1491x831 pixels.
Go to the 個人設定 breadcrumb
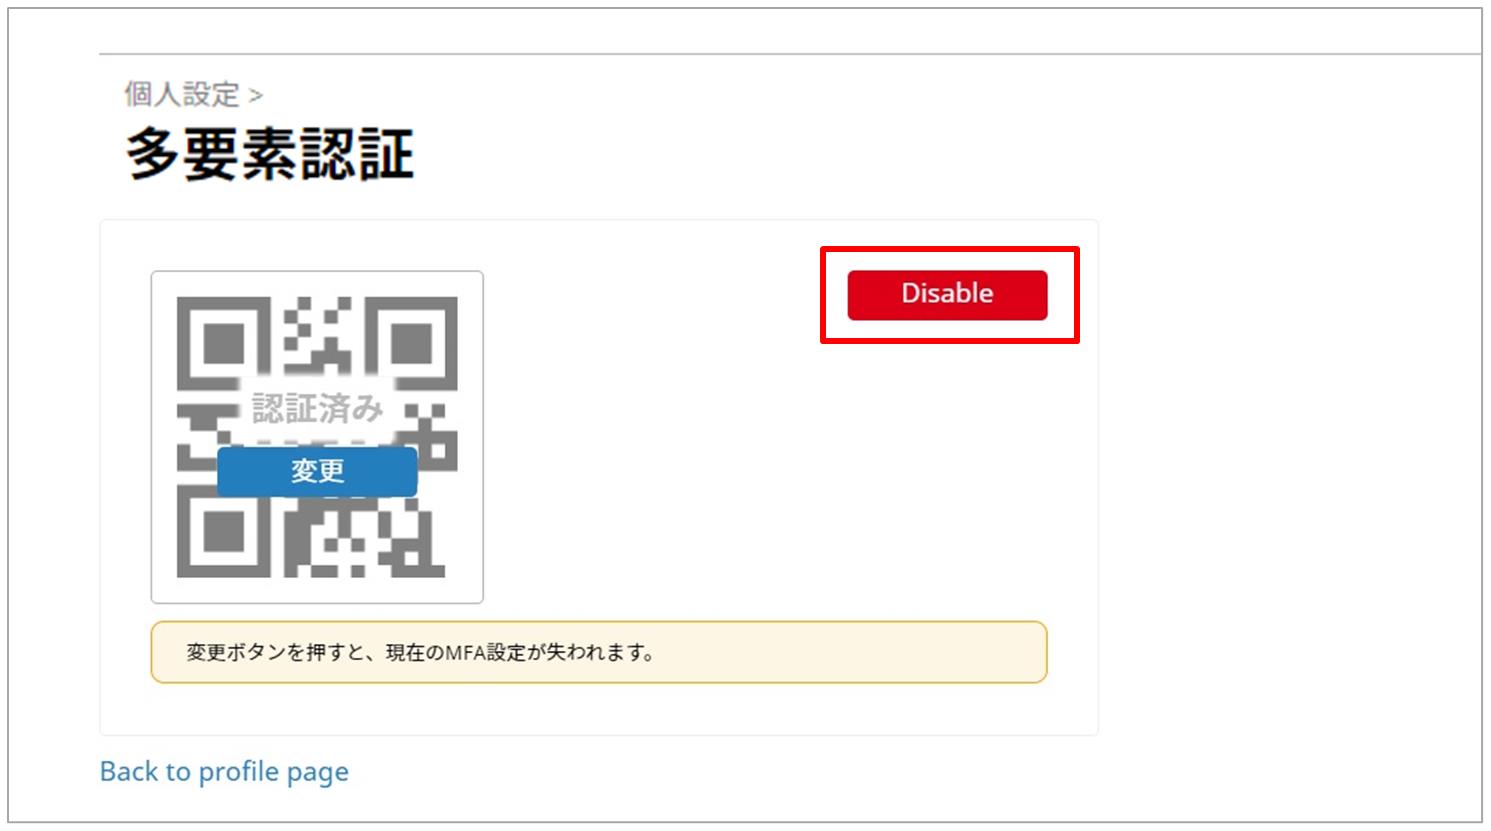click(x=182, y=94)
